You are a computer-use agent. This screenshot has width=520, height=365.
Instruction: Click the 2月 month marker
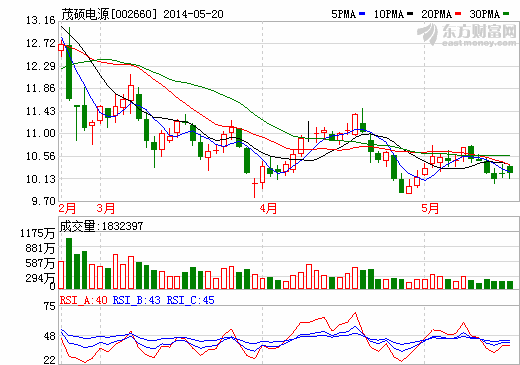(x=67, y=209)
